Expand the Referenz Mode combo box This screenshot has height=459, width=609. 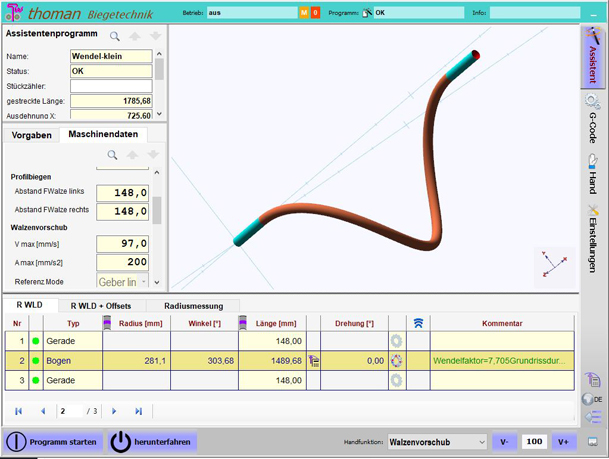coord(123,282)
